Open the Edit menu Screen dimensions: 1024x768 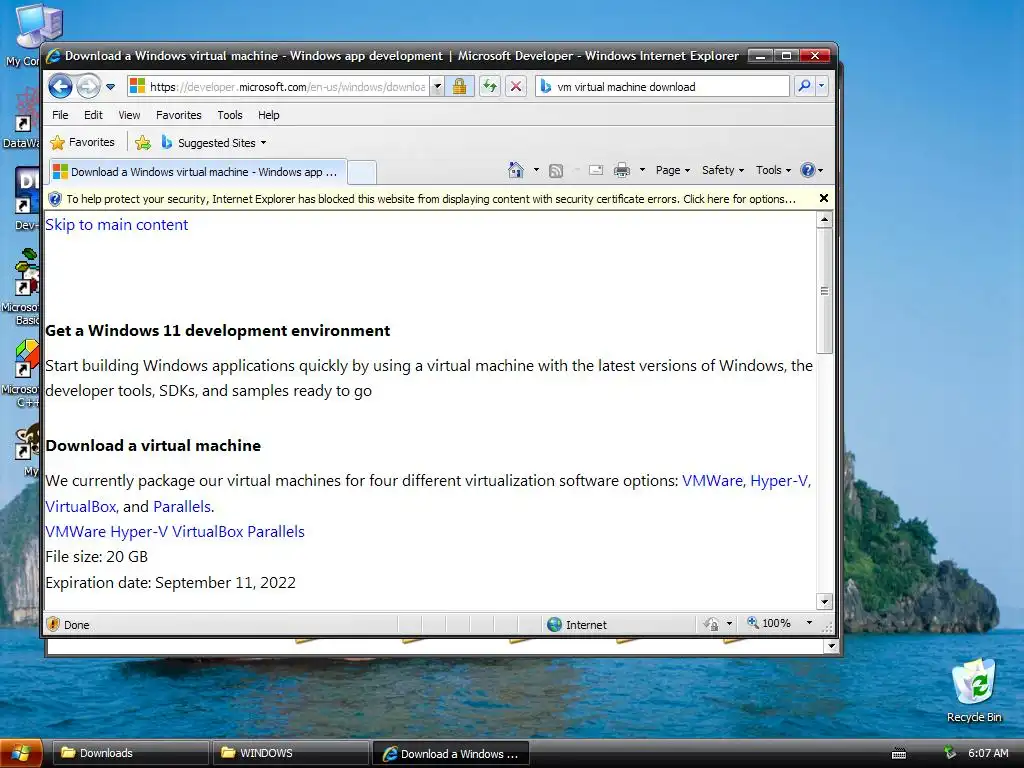tap(93, 115)
